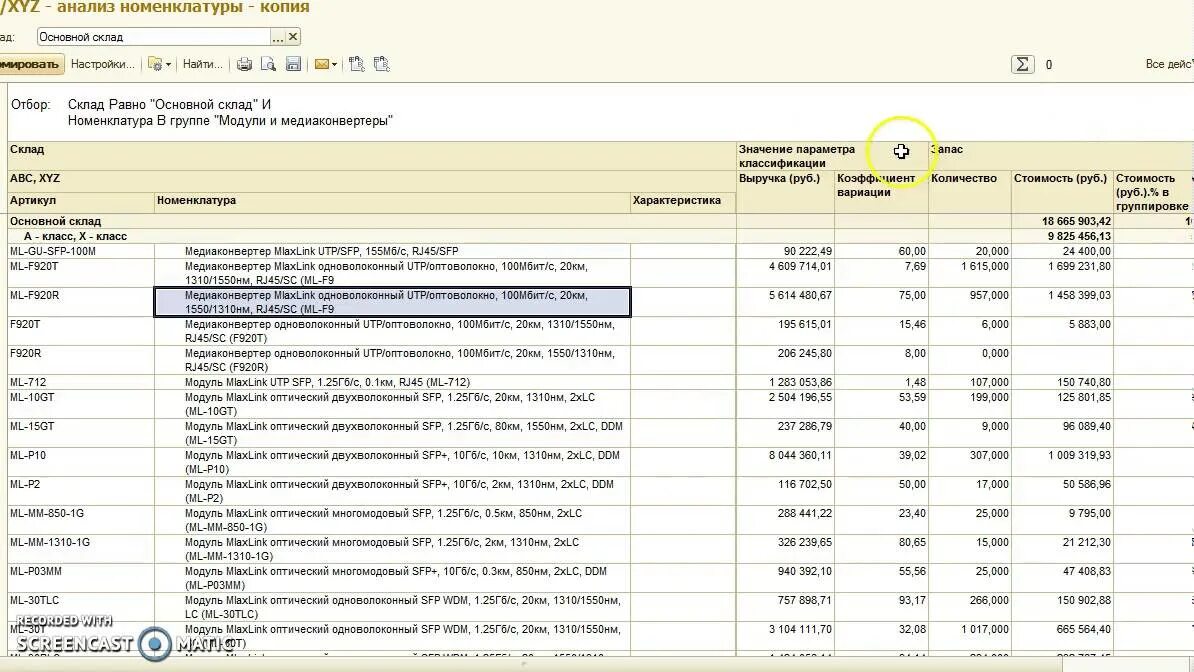Click the sigma sum icon
The height and width of the screenshot is (672, 1194).
click(1023, 65)
